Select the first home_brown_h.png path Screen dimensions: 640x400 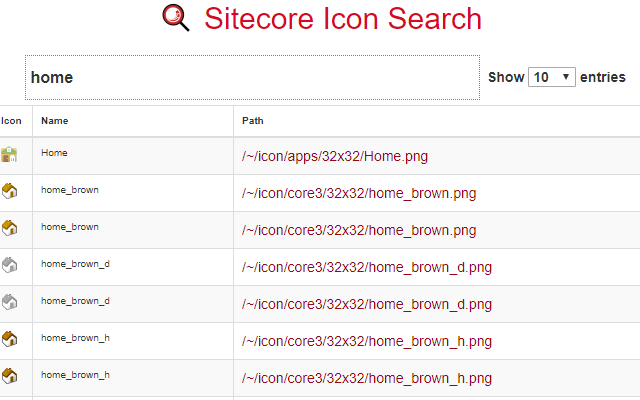click(367, 342)
